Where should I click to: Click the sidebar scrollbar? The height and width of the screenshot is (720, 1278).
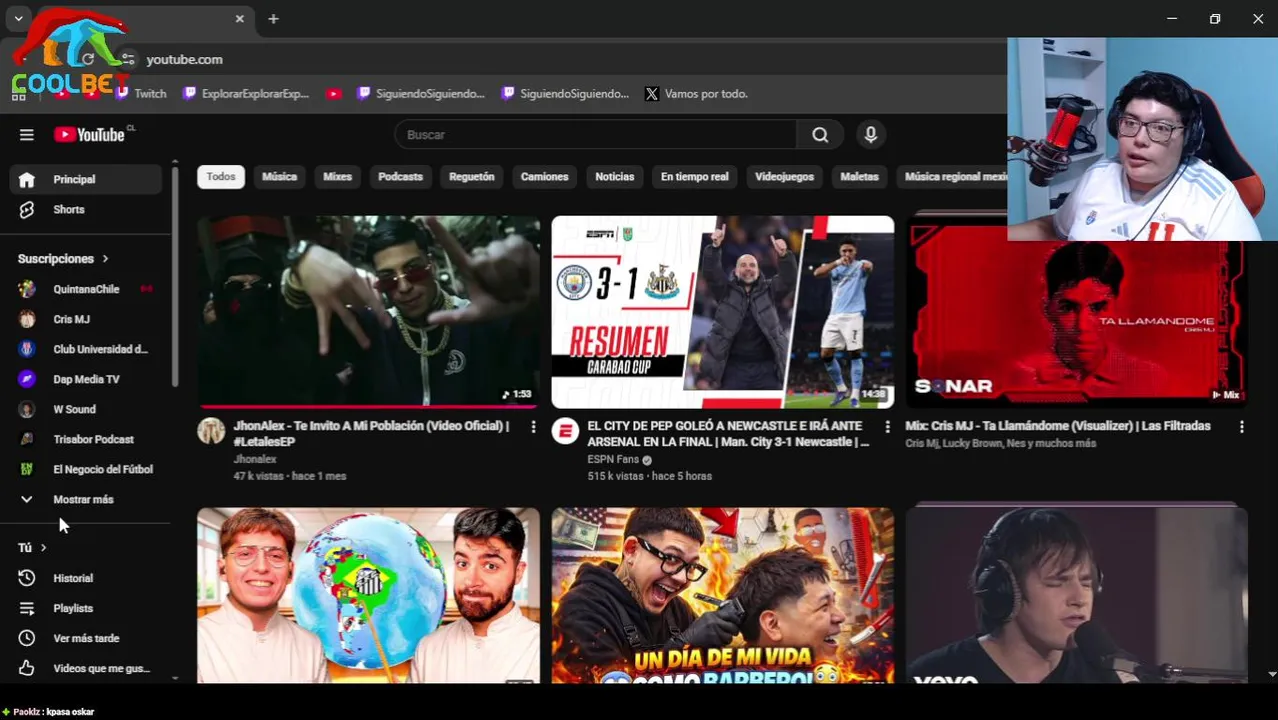coord(175,275)
